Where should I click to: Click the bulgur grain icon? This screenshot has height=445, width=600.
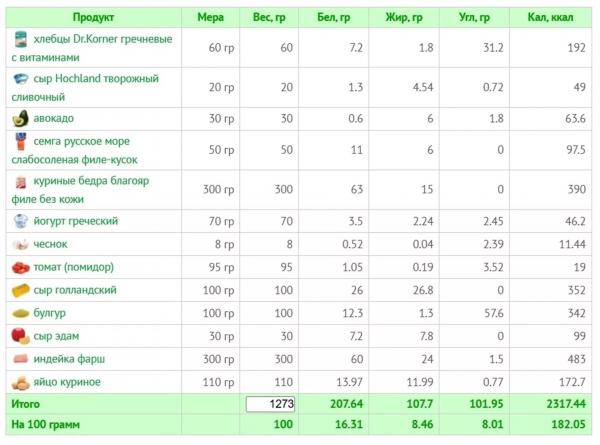[21, 313]
